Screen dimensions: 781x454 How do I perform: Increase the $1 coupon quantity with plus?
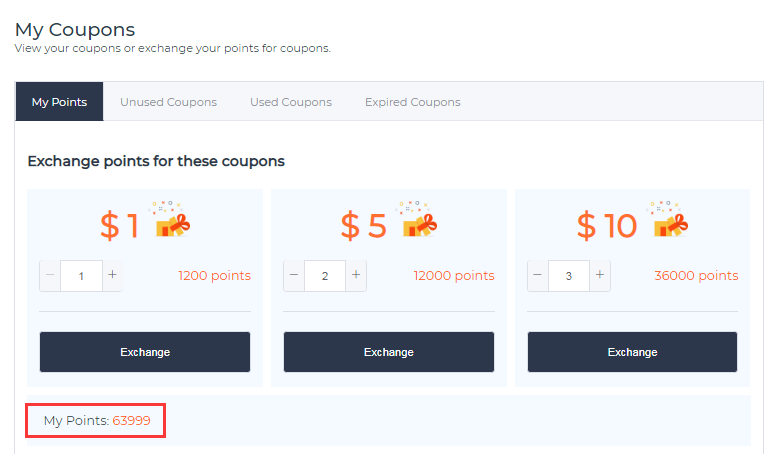[113, 275]
